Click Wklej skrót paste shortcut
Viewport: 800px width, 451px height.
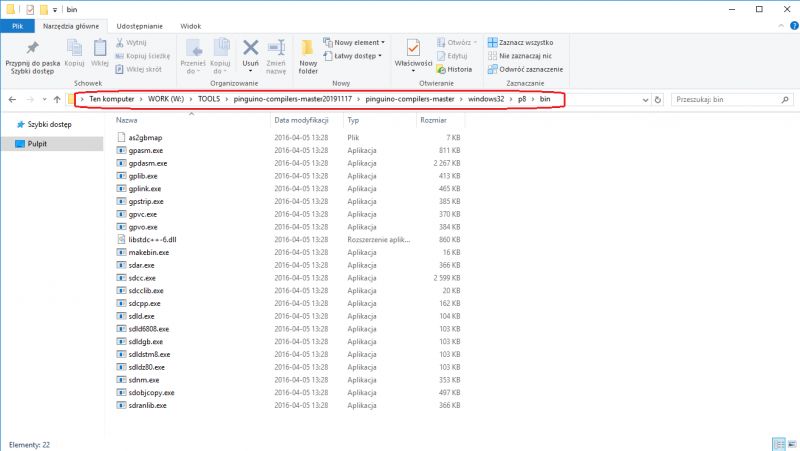138,69
